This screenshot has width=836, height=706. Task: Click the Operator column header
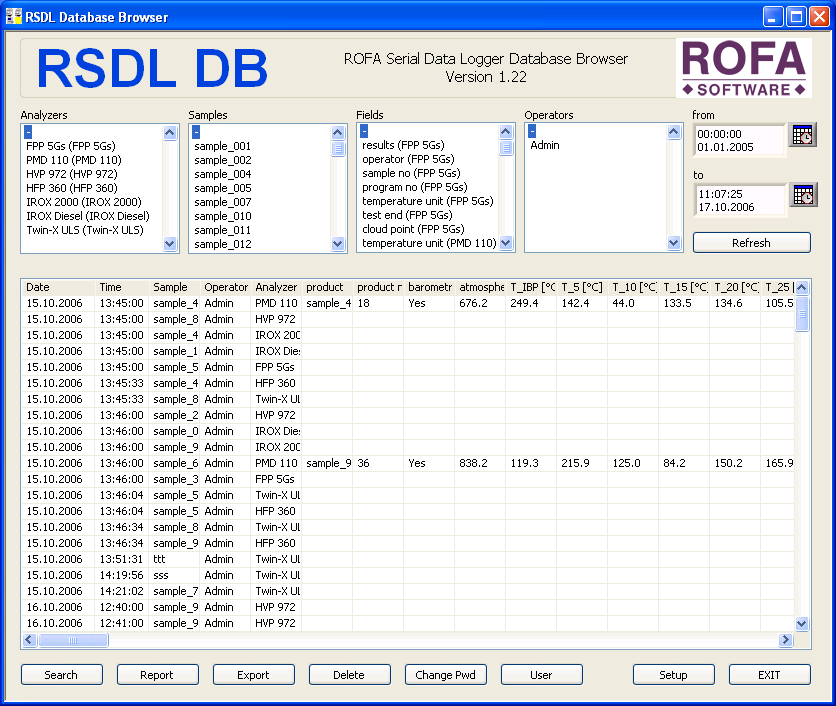click(x=226, y=287)
